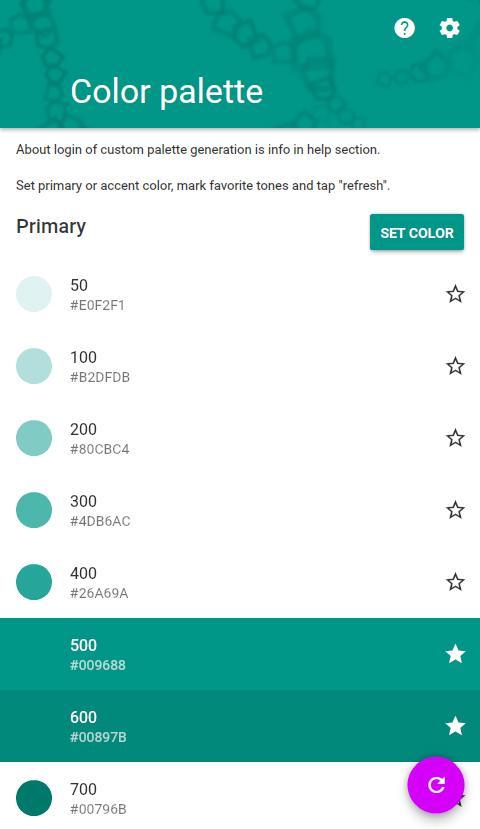Viewport: 480px width, 829px height.
Task: Tap the 700 tone dark teal circle
Action: point(34,798)
